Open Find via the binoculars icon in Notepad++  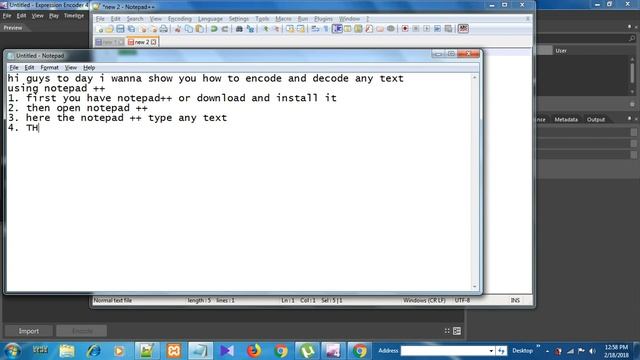[239, 29]
